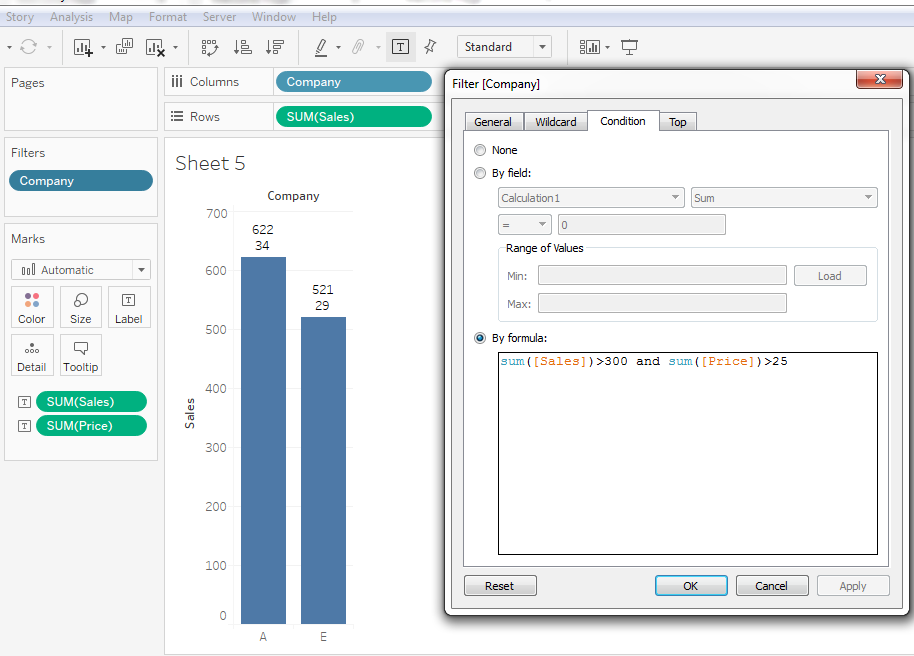Open the equals operator dropdown
The width and height of the screenshot is (914, 656).
pyautogui.click(x=525, y=224)
